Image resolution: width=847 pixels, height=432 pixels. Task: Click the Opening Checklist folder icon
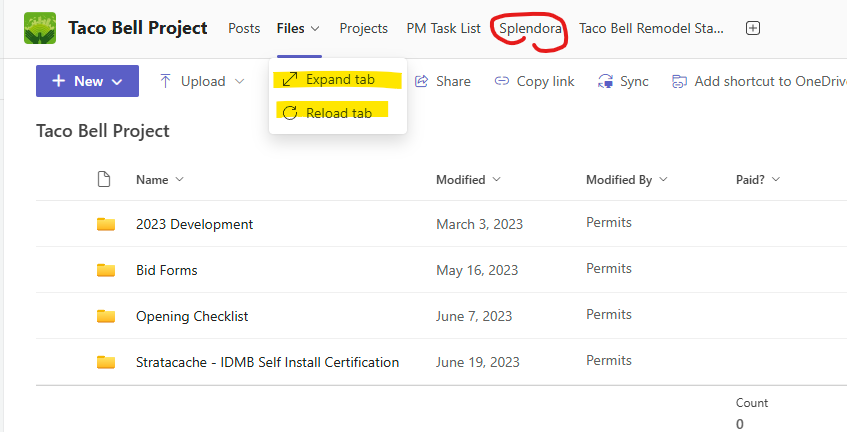(x=106, y=316)
